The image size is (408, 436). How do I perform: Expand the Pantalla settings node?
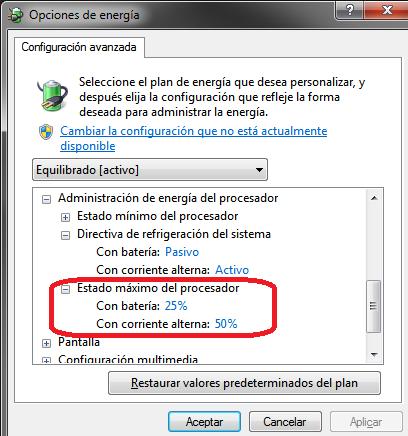(x=46, y=343)
